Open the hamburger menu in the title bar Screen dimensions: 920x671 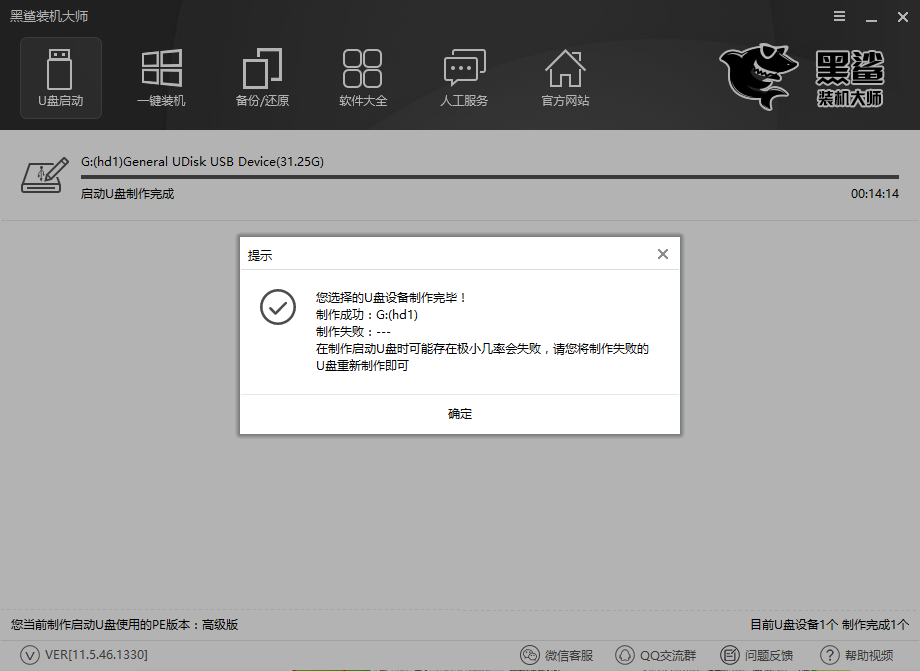pyautogui.click(x=838, y=16)
